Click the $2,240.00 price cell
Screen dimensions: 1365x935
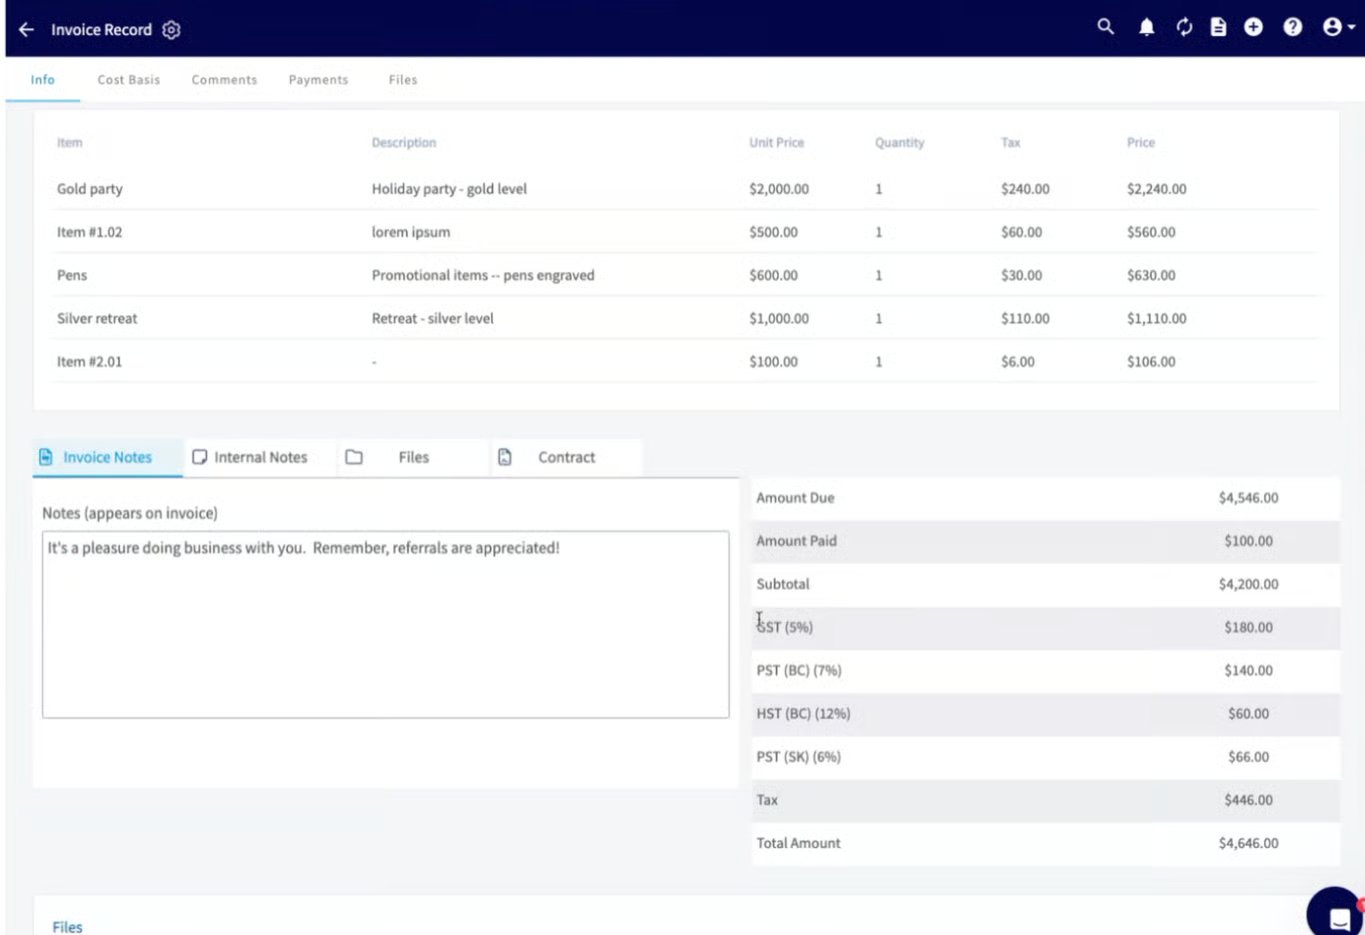tap(1156, 189)
